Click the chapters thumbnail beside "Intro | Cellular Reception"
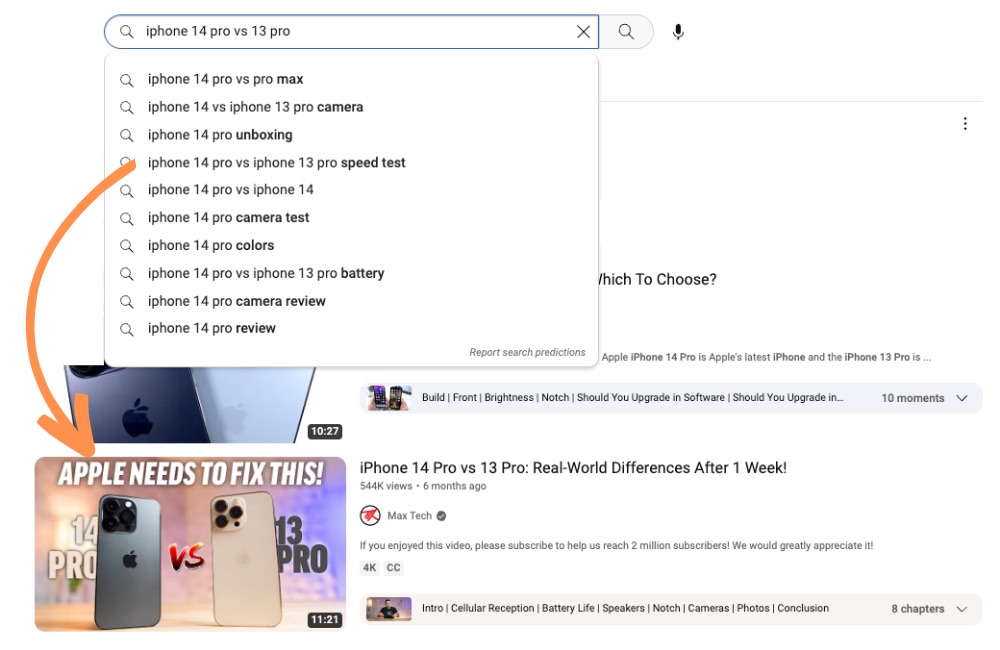 click(x=388, y=609)
